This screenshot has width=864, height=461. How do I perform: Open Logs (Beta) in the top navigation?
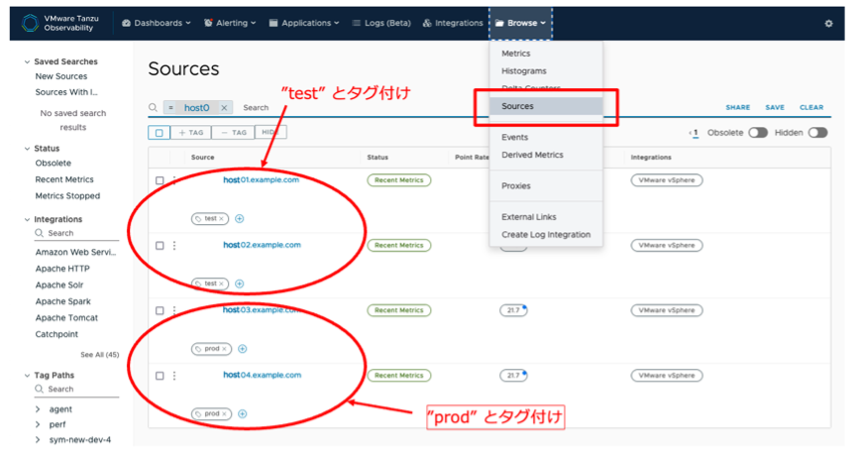(382, 23)
